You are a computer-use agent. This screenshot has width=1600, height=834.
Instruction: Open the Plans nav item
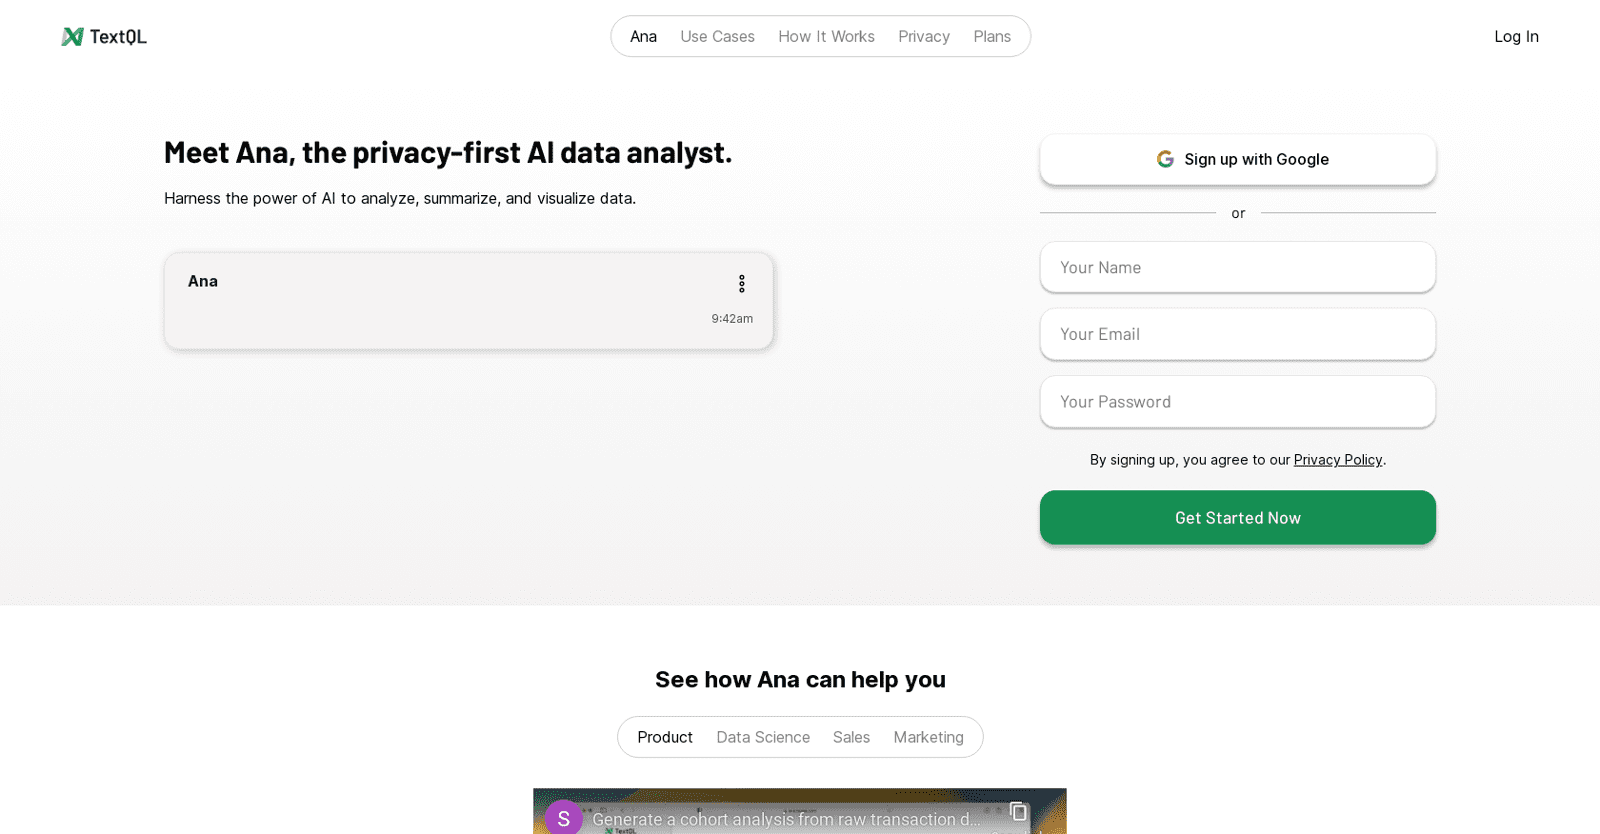(x=991, y=37)
